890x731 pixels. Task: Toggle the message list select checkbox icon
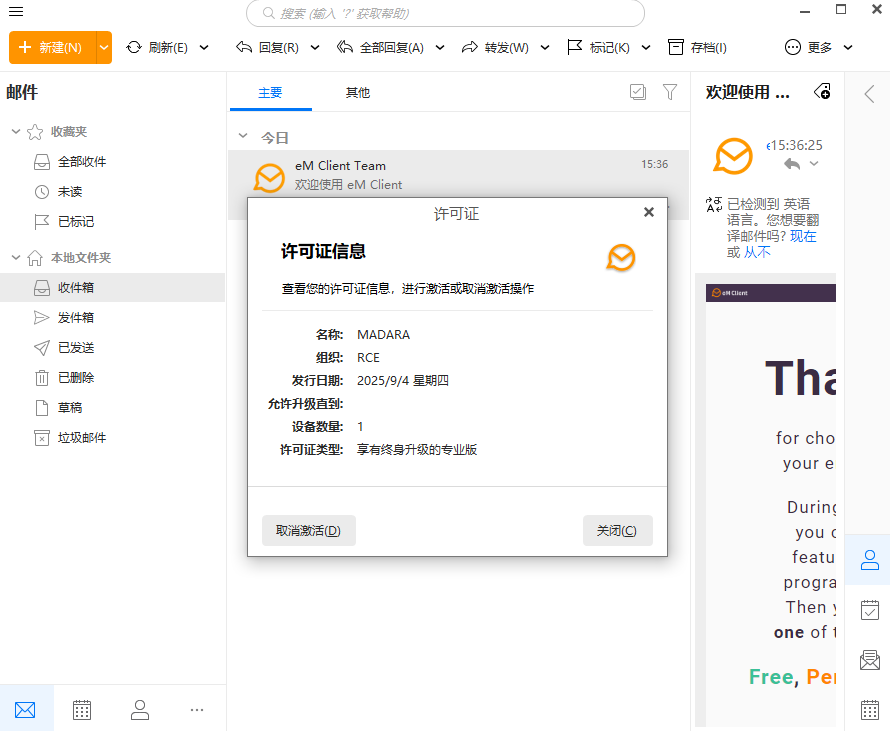click(638, 92)
